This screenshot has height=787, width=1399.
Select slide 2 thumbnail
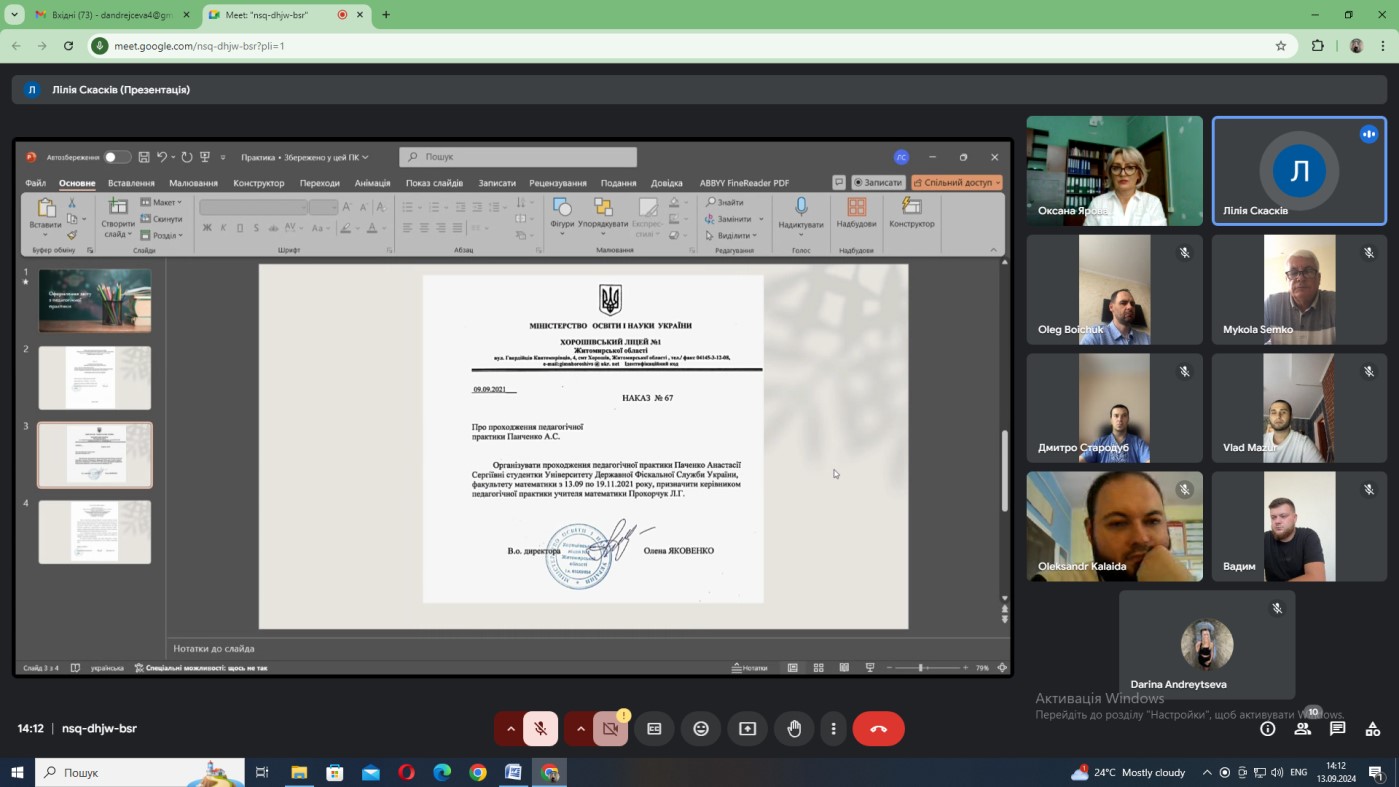(95, 378)
